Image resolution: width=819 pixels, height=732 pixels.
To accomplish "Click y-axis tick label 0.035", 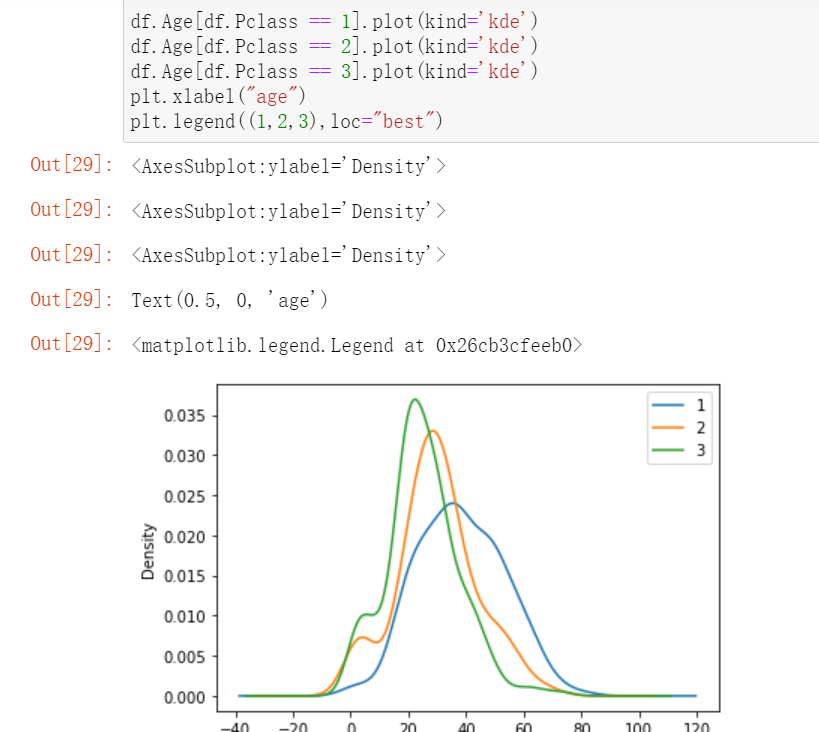I will pyautogui.click(x=184, y=416).
